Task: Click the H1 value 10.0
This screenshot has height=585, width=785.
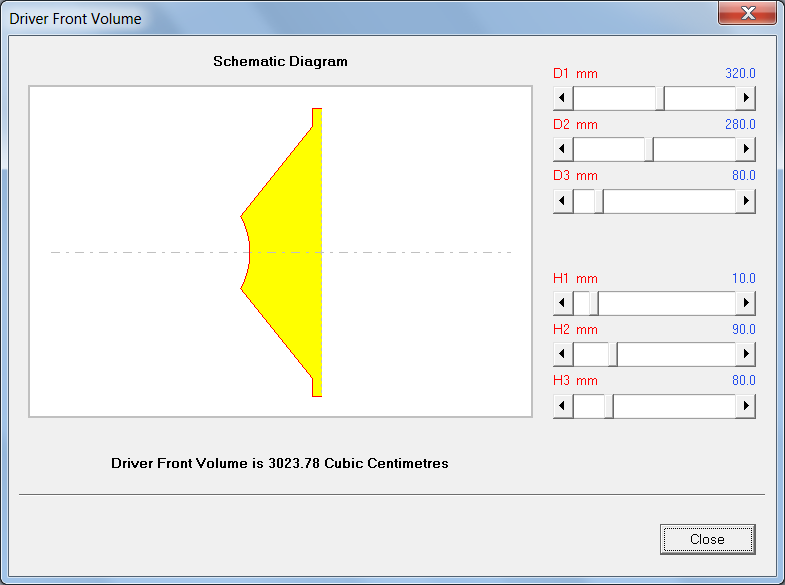Action: point(743,278)
